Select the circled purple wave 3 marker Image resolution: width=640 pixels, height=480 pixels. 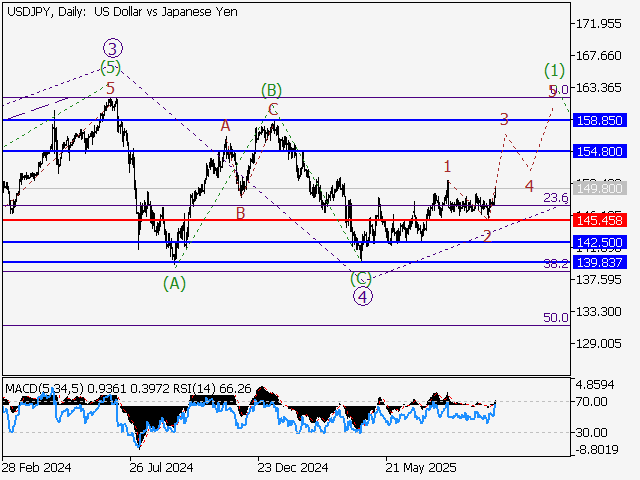[x=113, y=48]
